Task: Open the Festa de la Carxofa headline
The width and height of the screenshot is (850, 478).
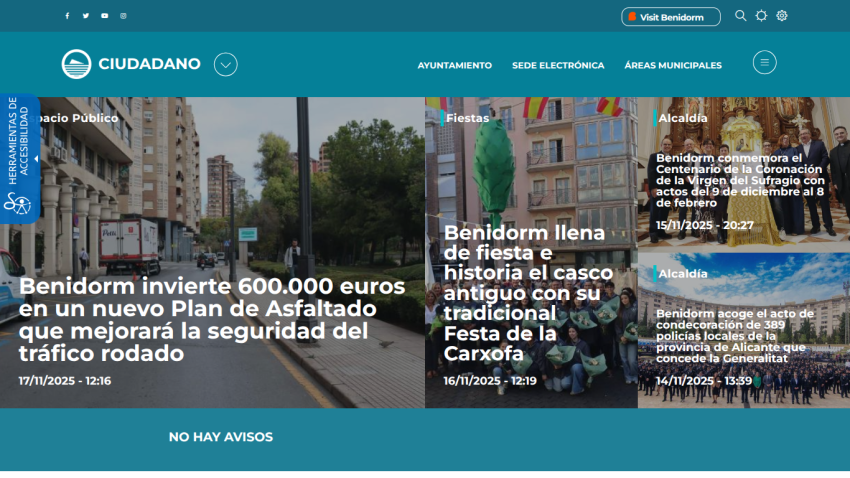Action: pyautogui.click(x=528, y=293)
